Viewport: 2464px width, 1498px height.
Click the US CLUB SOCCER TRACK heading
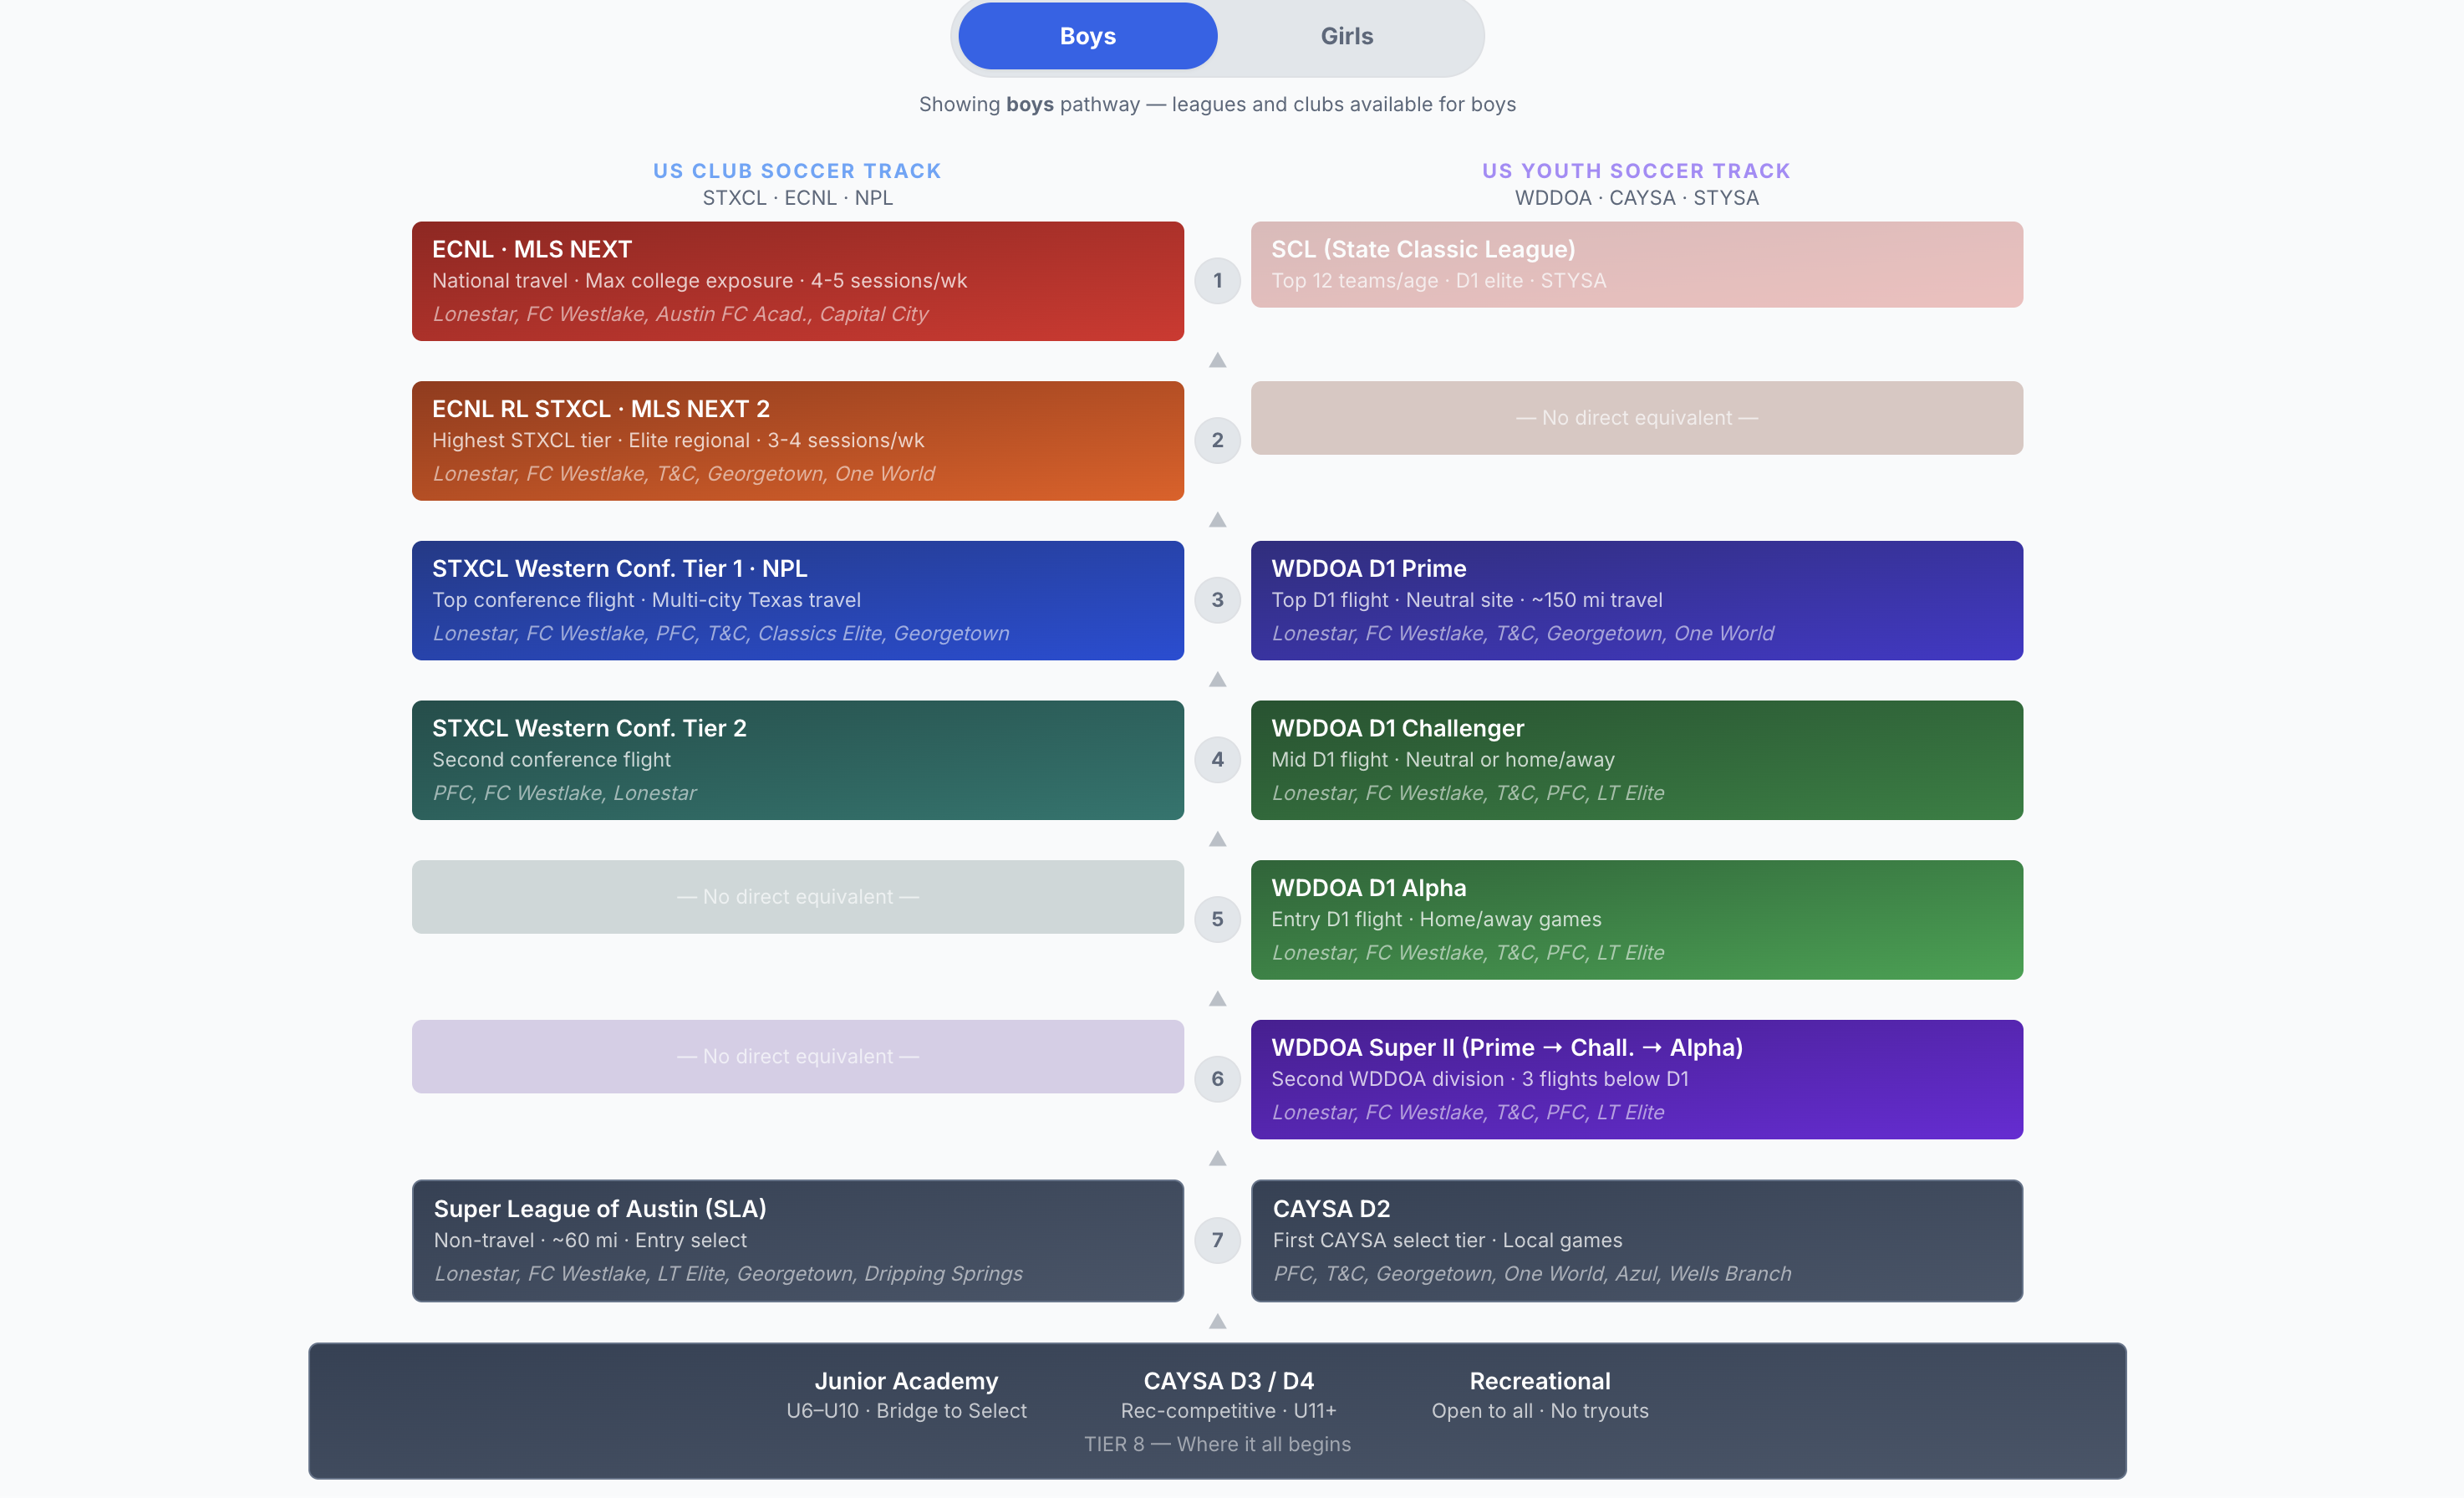point(797,171)
